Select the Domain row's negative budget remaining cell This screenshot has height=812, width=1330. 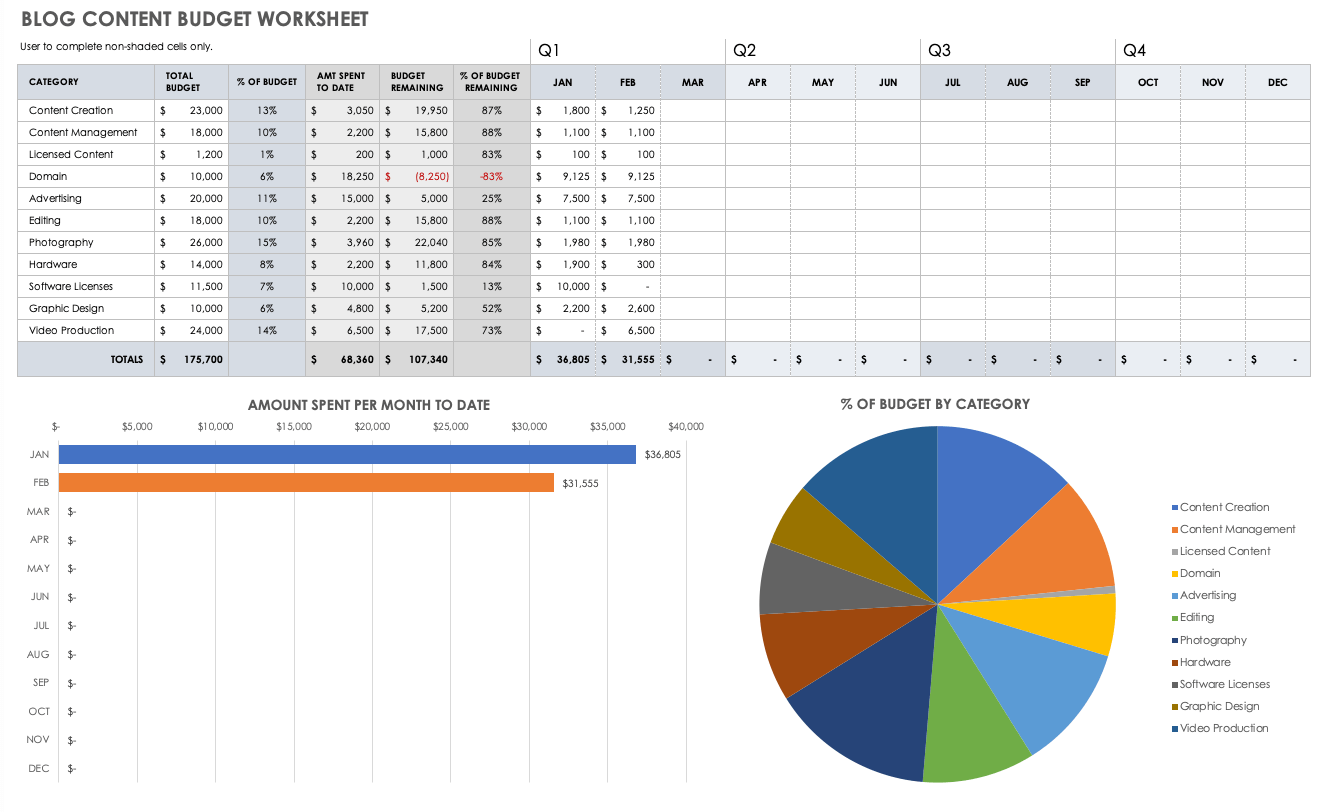click(x=416, y=177)
